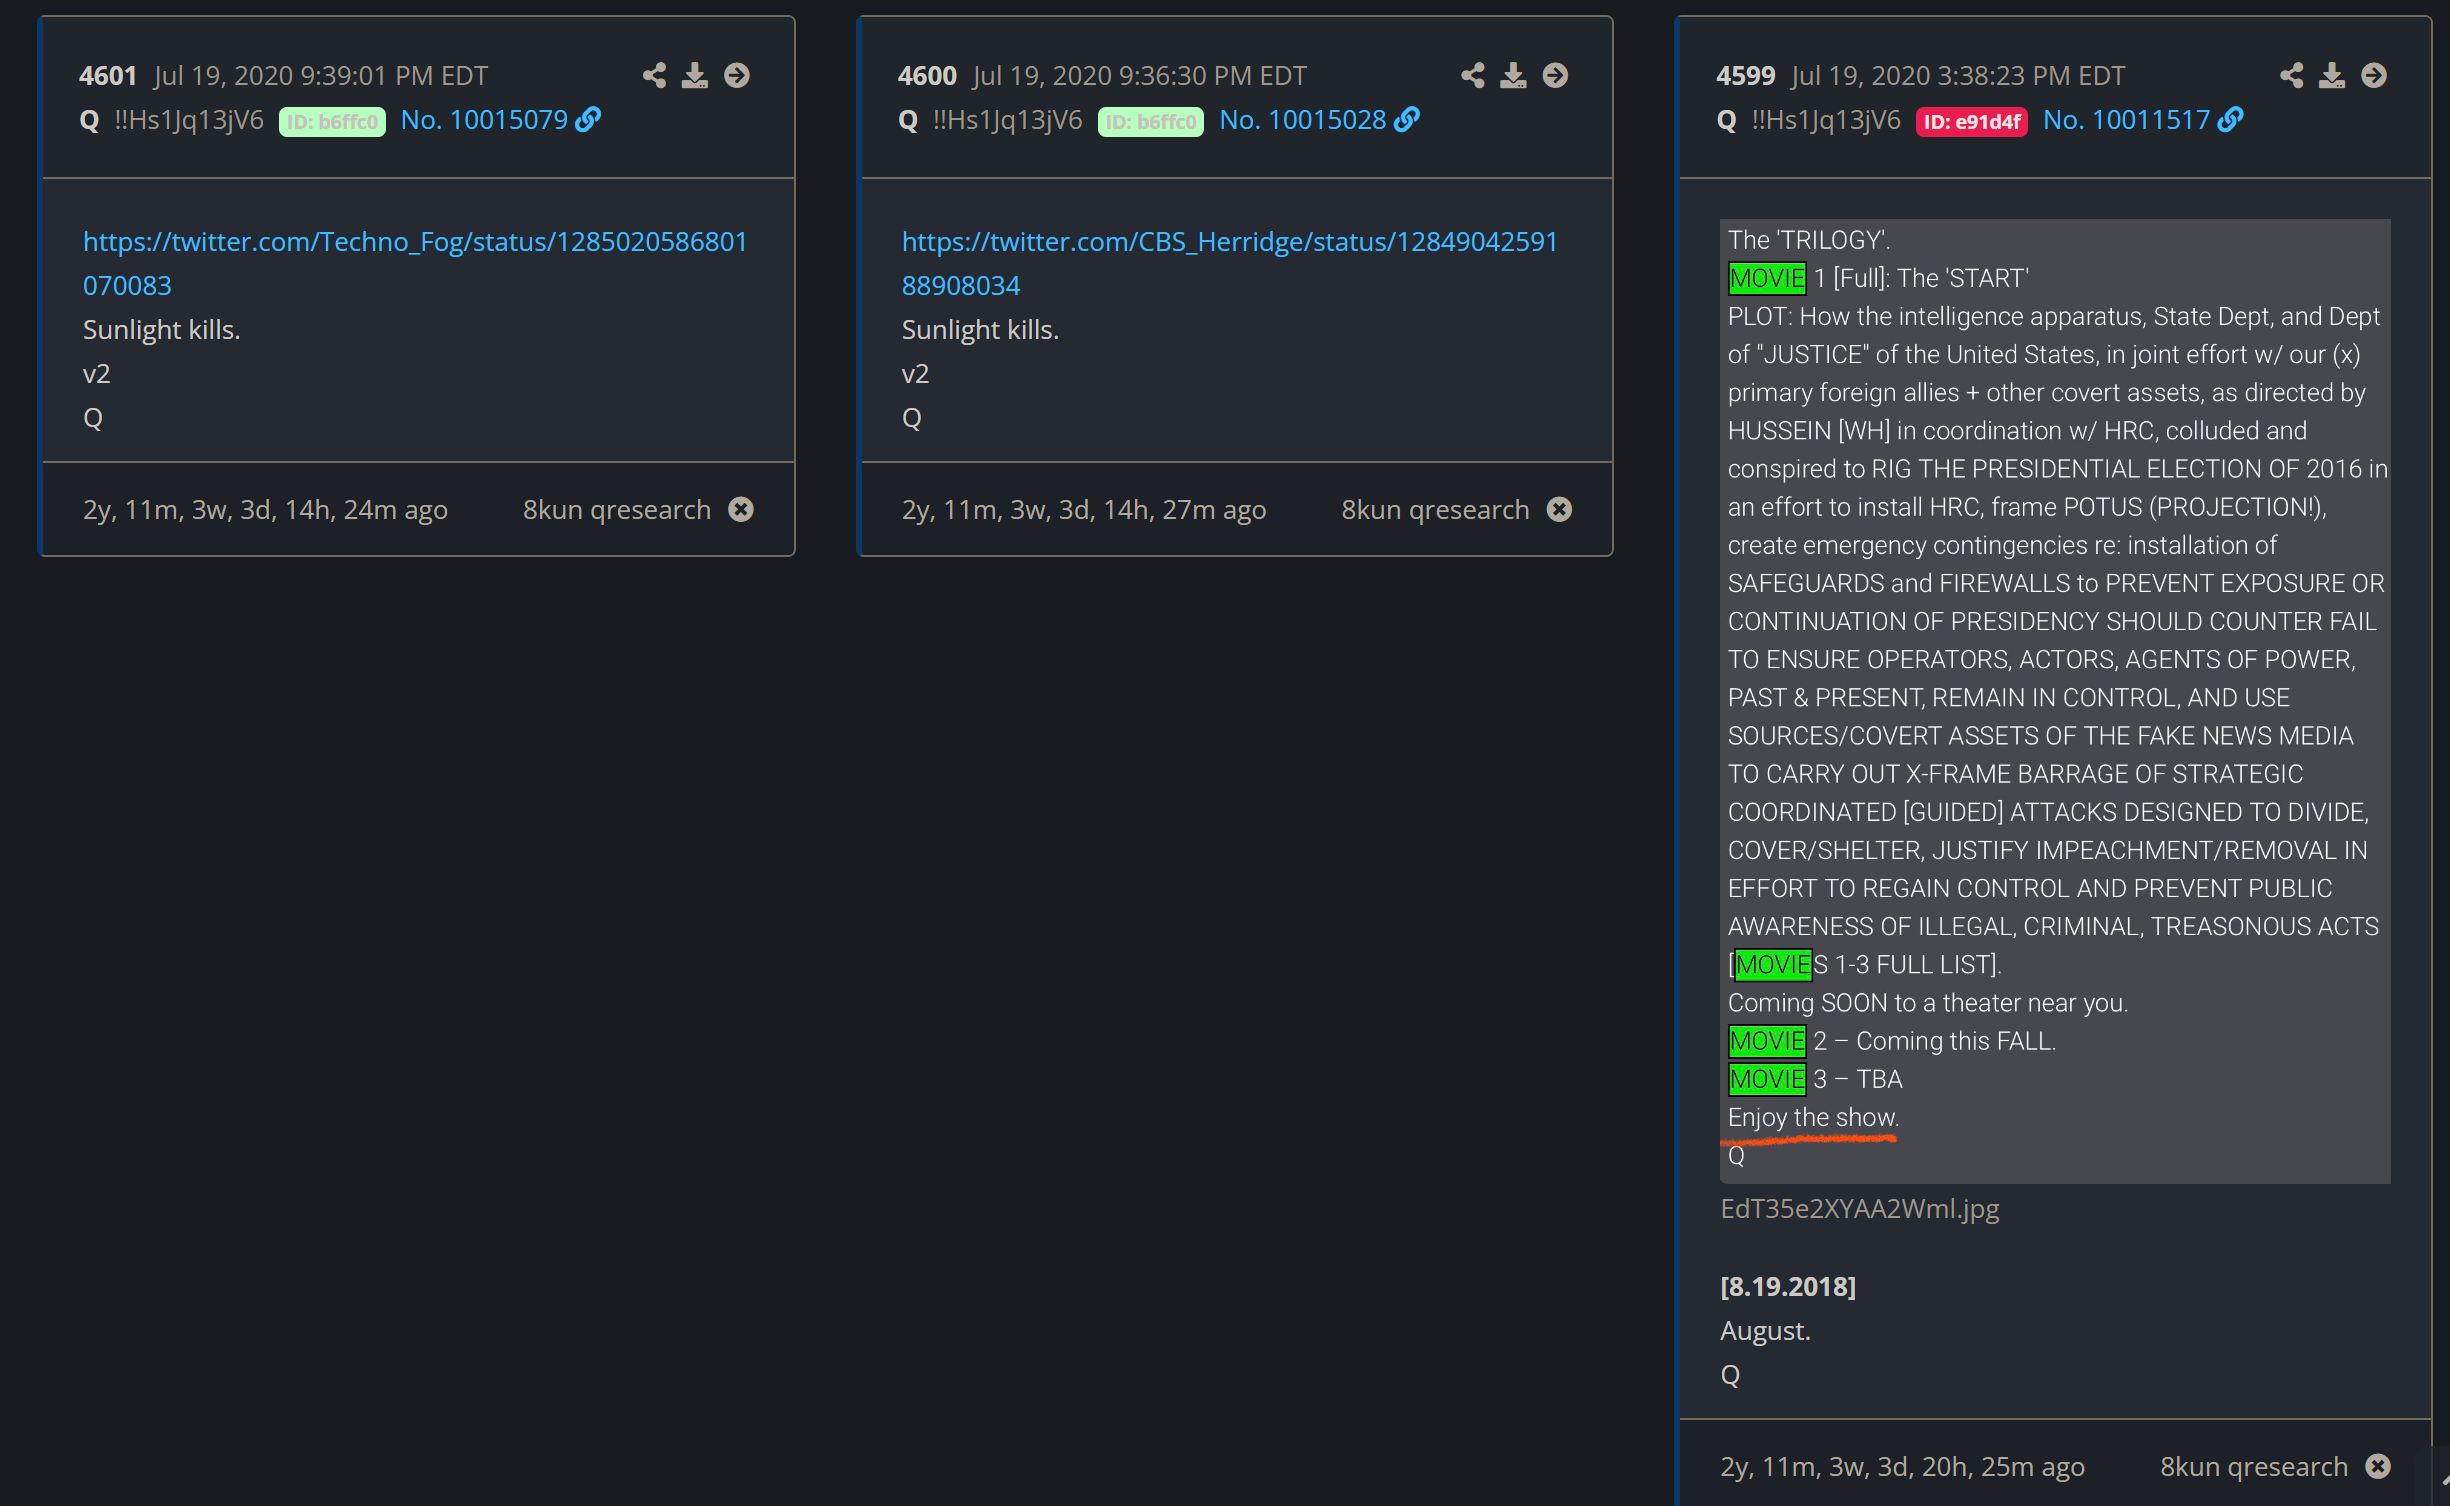Open the 'TRILOGY' image thumbnail in post 4599
The height and width of the screenshot is (1506, 2450).
pyautogui.click(x=2055, y=701)
